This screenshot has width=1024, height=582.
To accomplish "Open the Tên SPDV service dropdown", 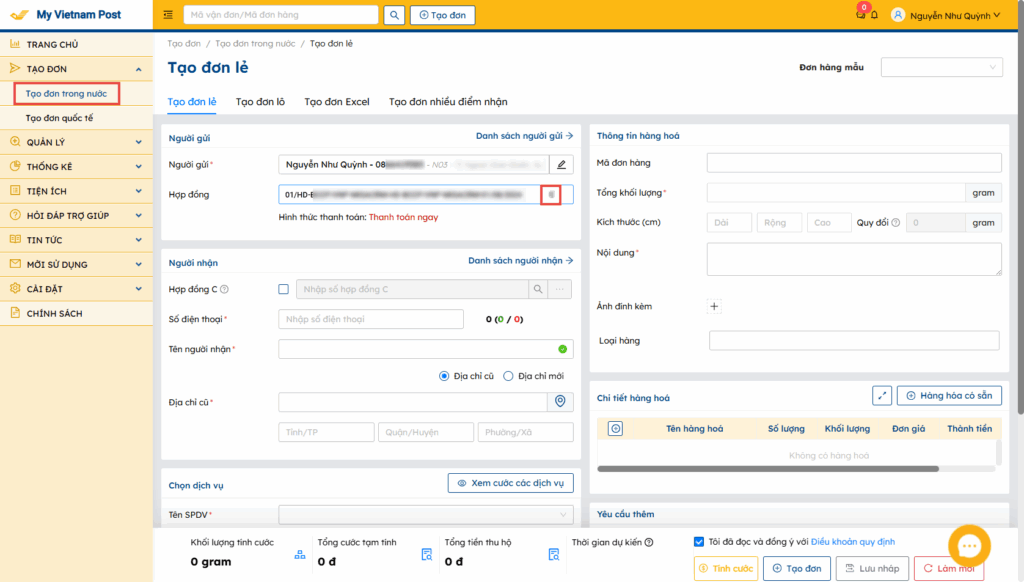I will point(426,514).
